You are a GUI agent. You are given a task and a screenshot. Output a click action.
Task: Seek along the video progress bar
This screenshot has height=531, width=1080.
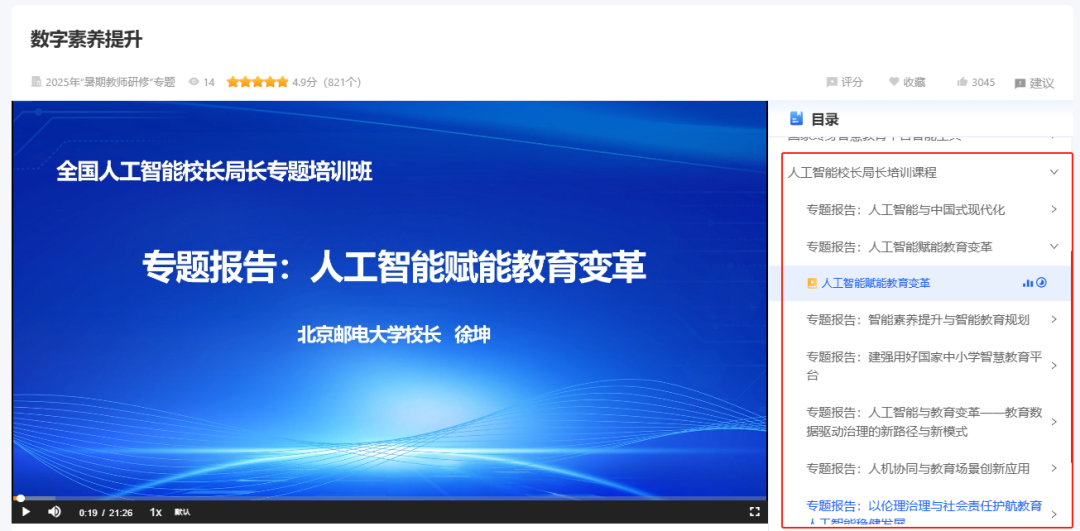click(389, 498)
